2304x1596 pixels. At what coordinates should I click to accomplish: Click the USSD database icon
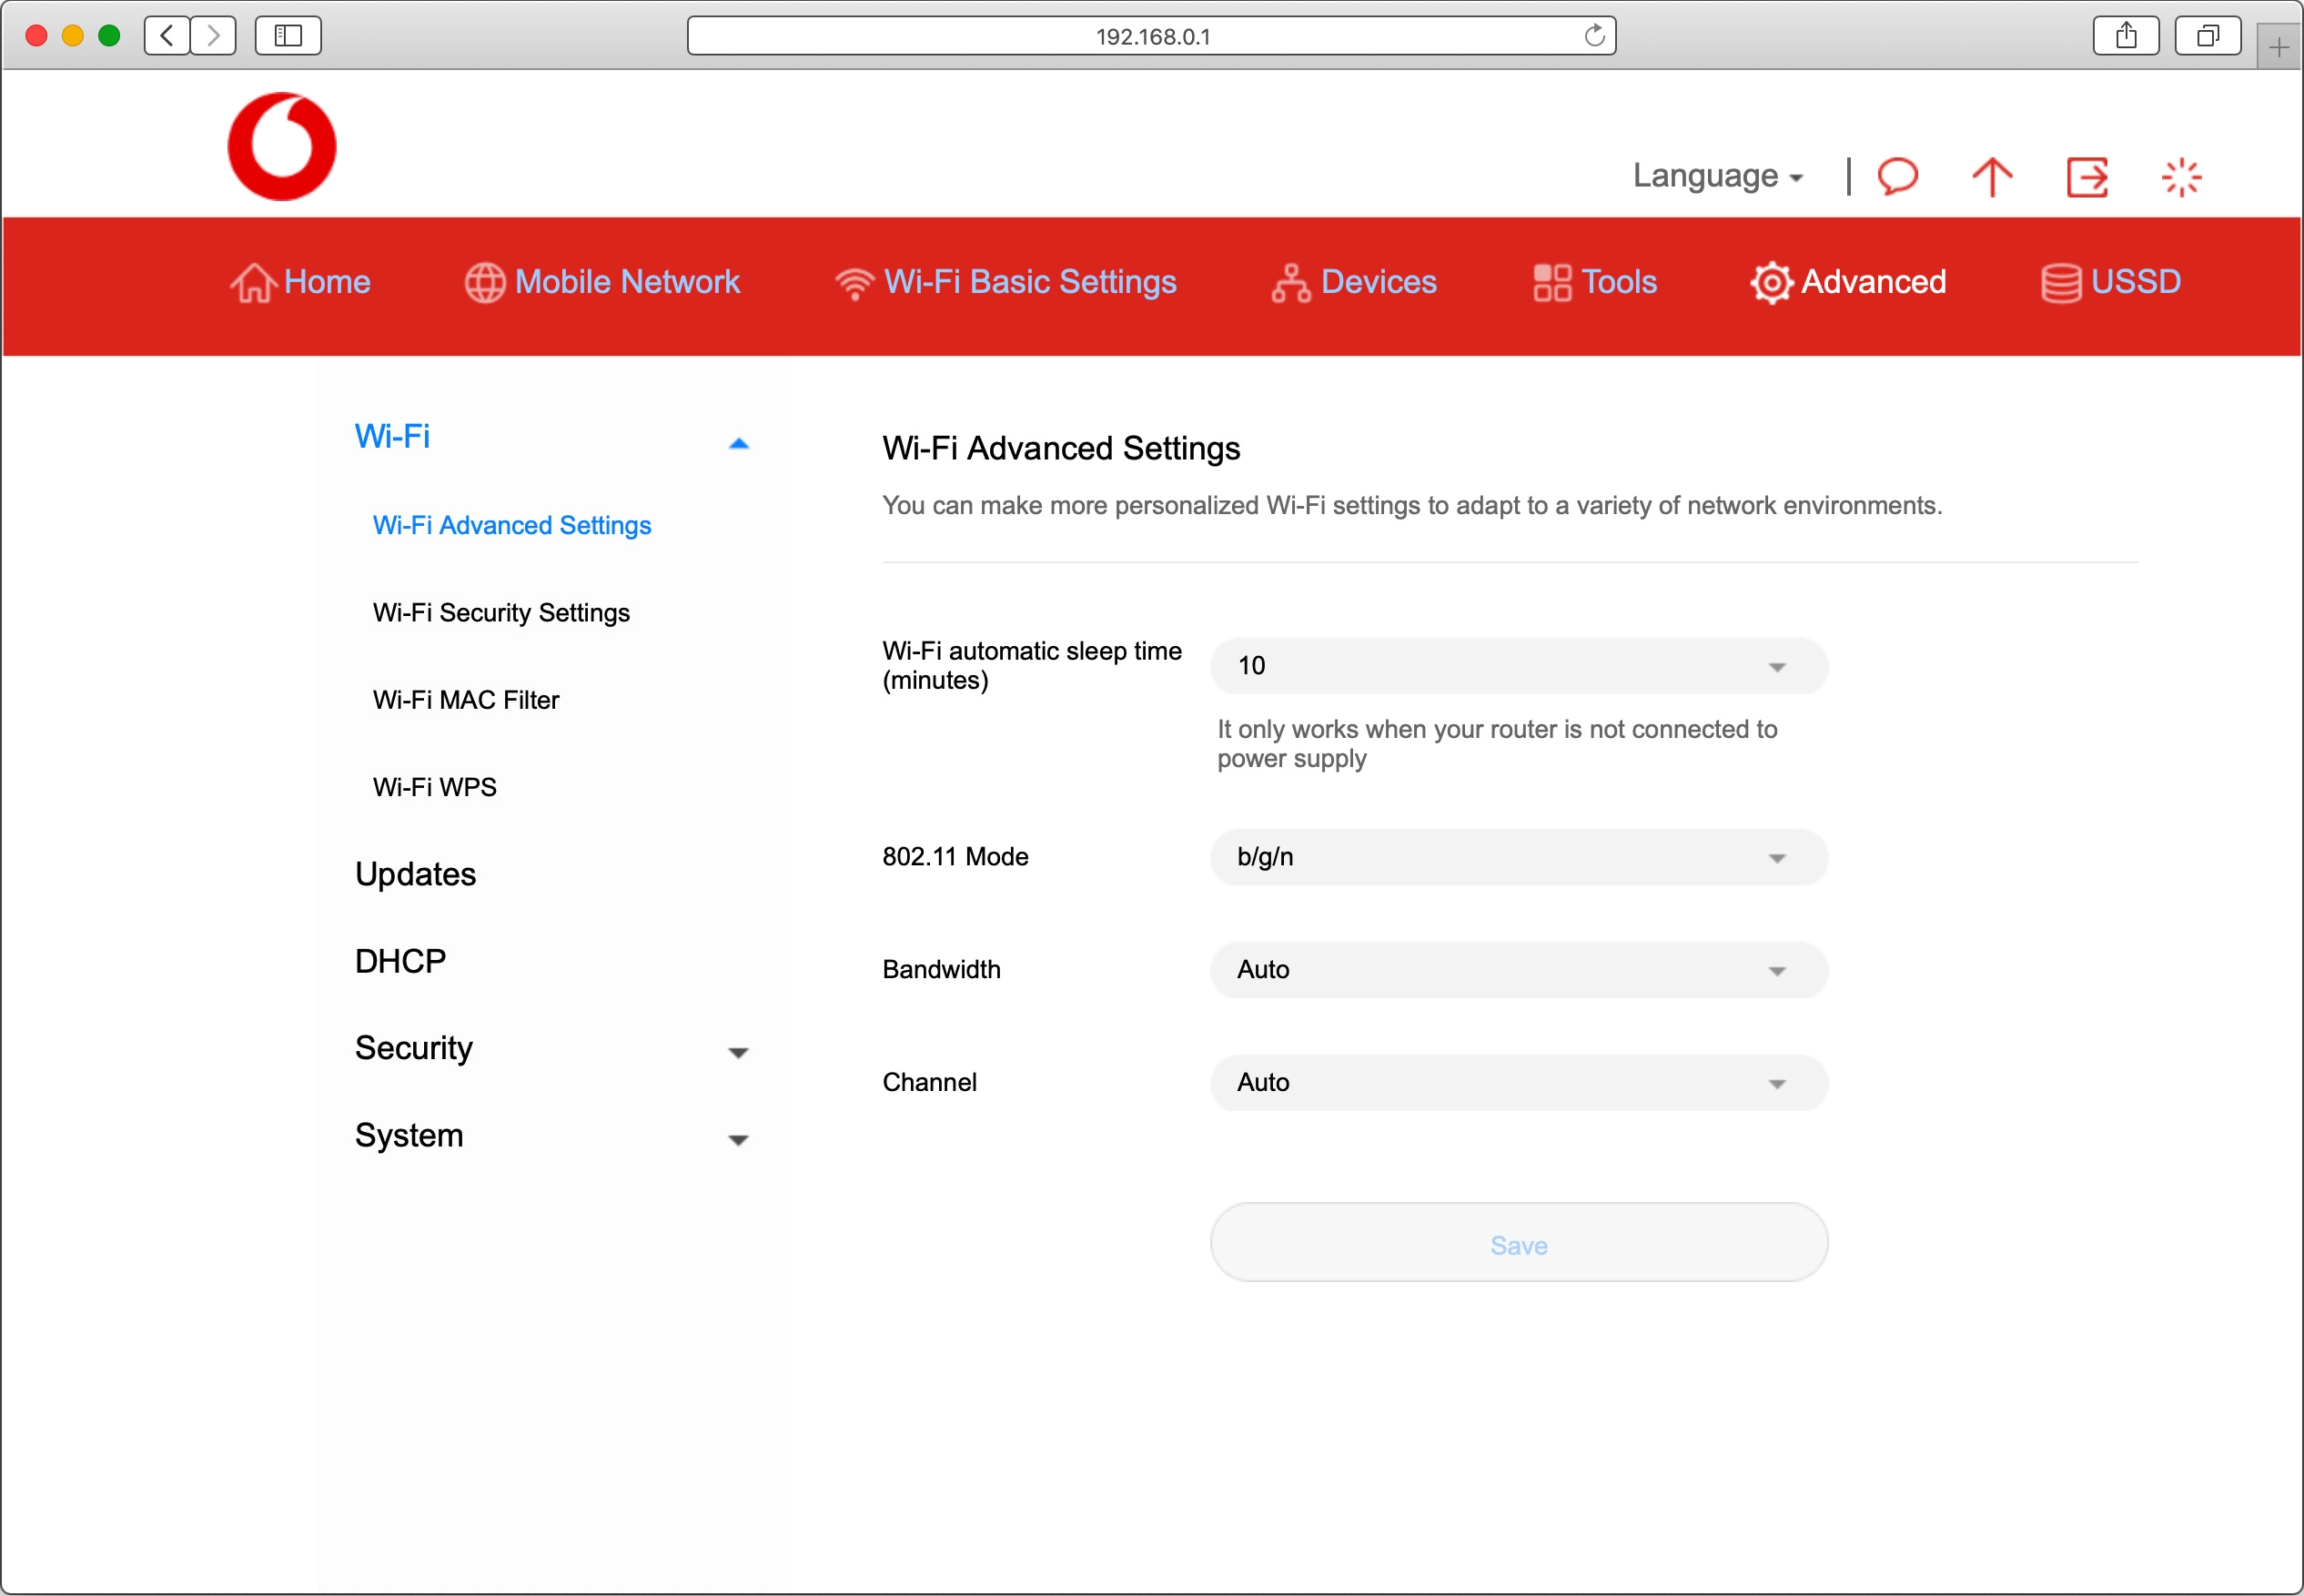[2062, 283]
